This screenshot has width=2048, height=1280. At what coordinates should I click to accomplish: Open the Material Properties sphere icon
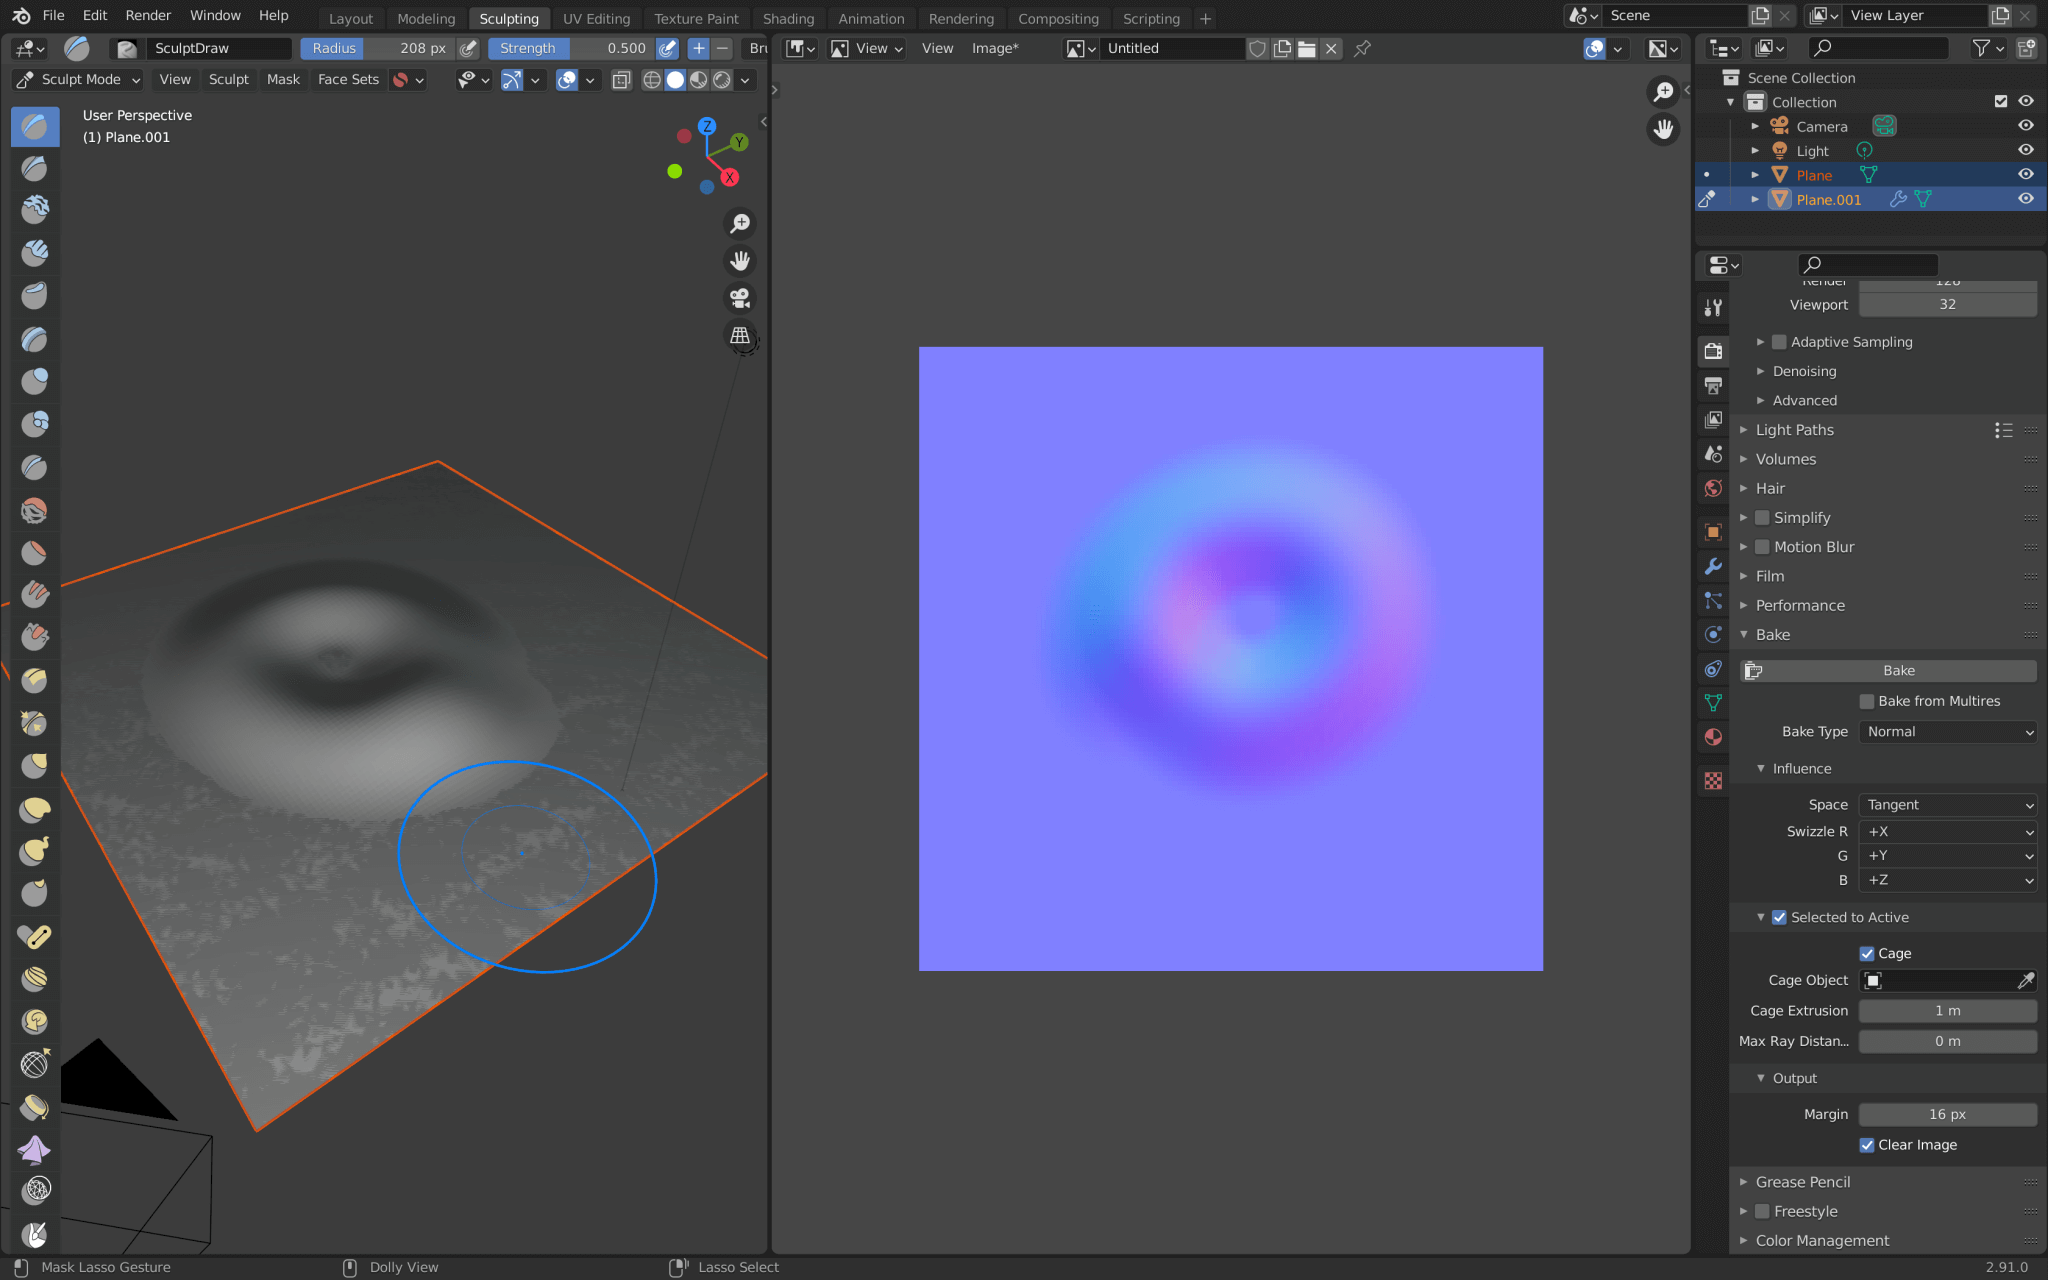(x=1712, y=737)
